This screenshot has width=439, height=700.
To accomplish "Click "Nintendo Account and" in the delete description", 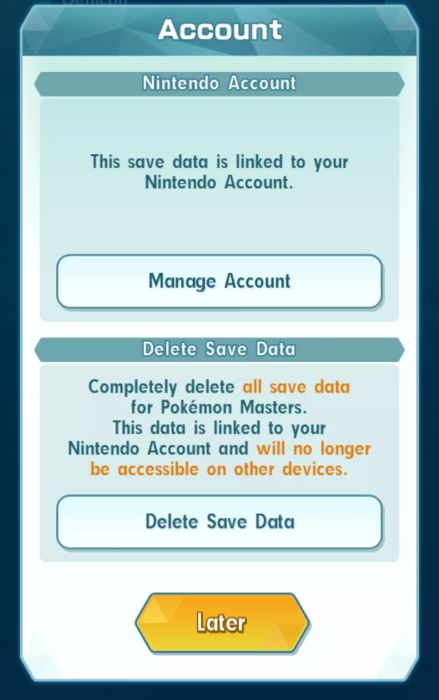I will (x=158, y=448).
